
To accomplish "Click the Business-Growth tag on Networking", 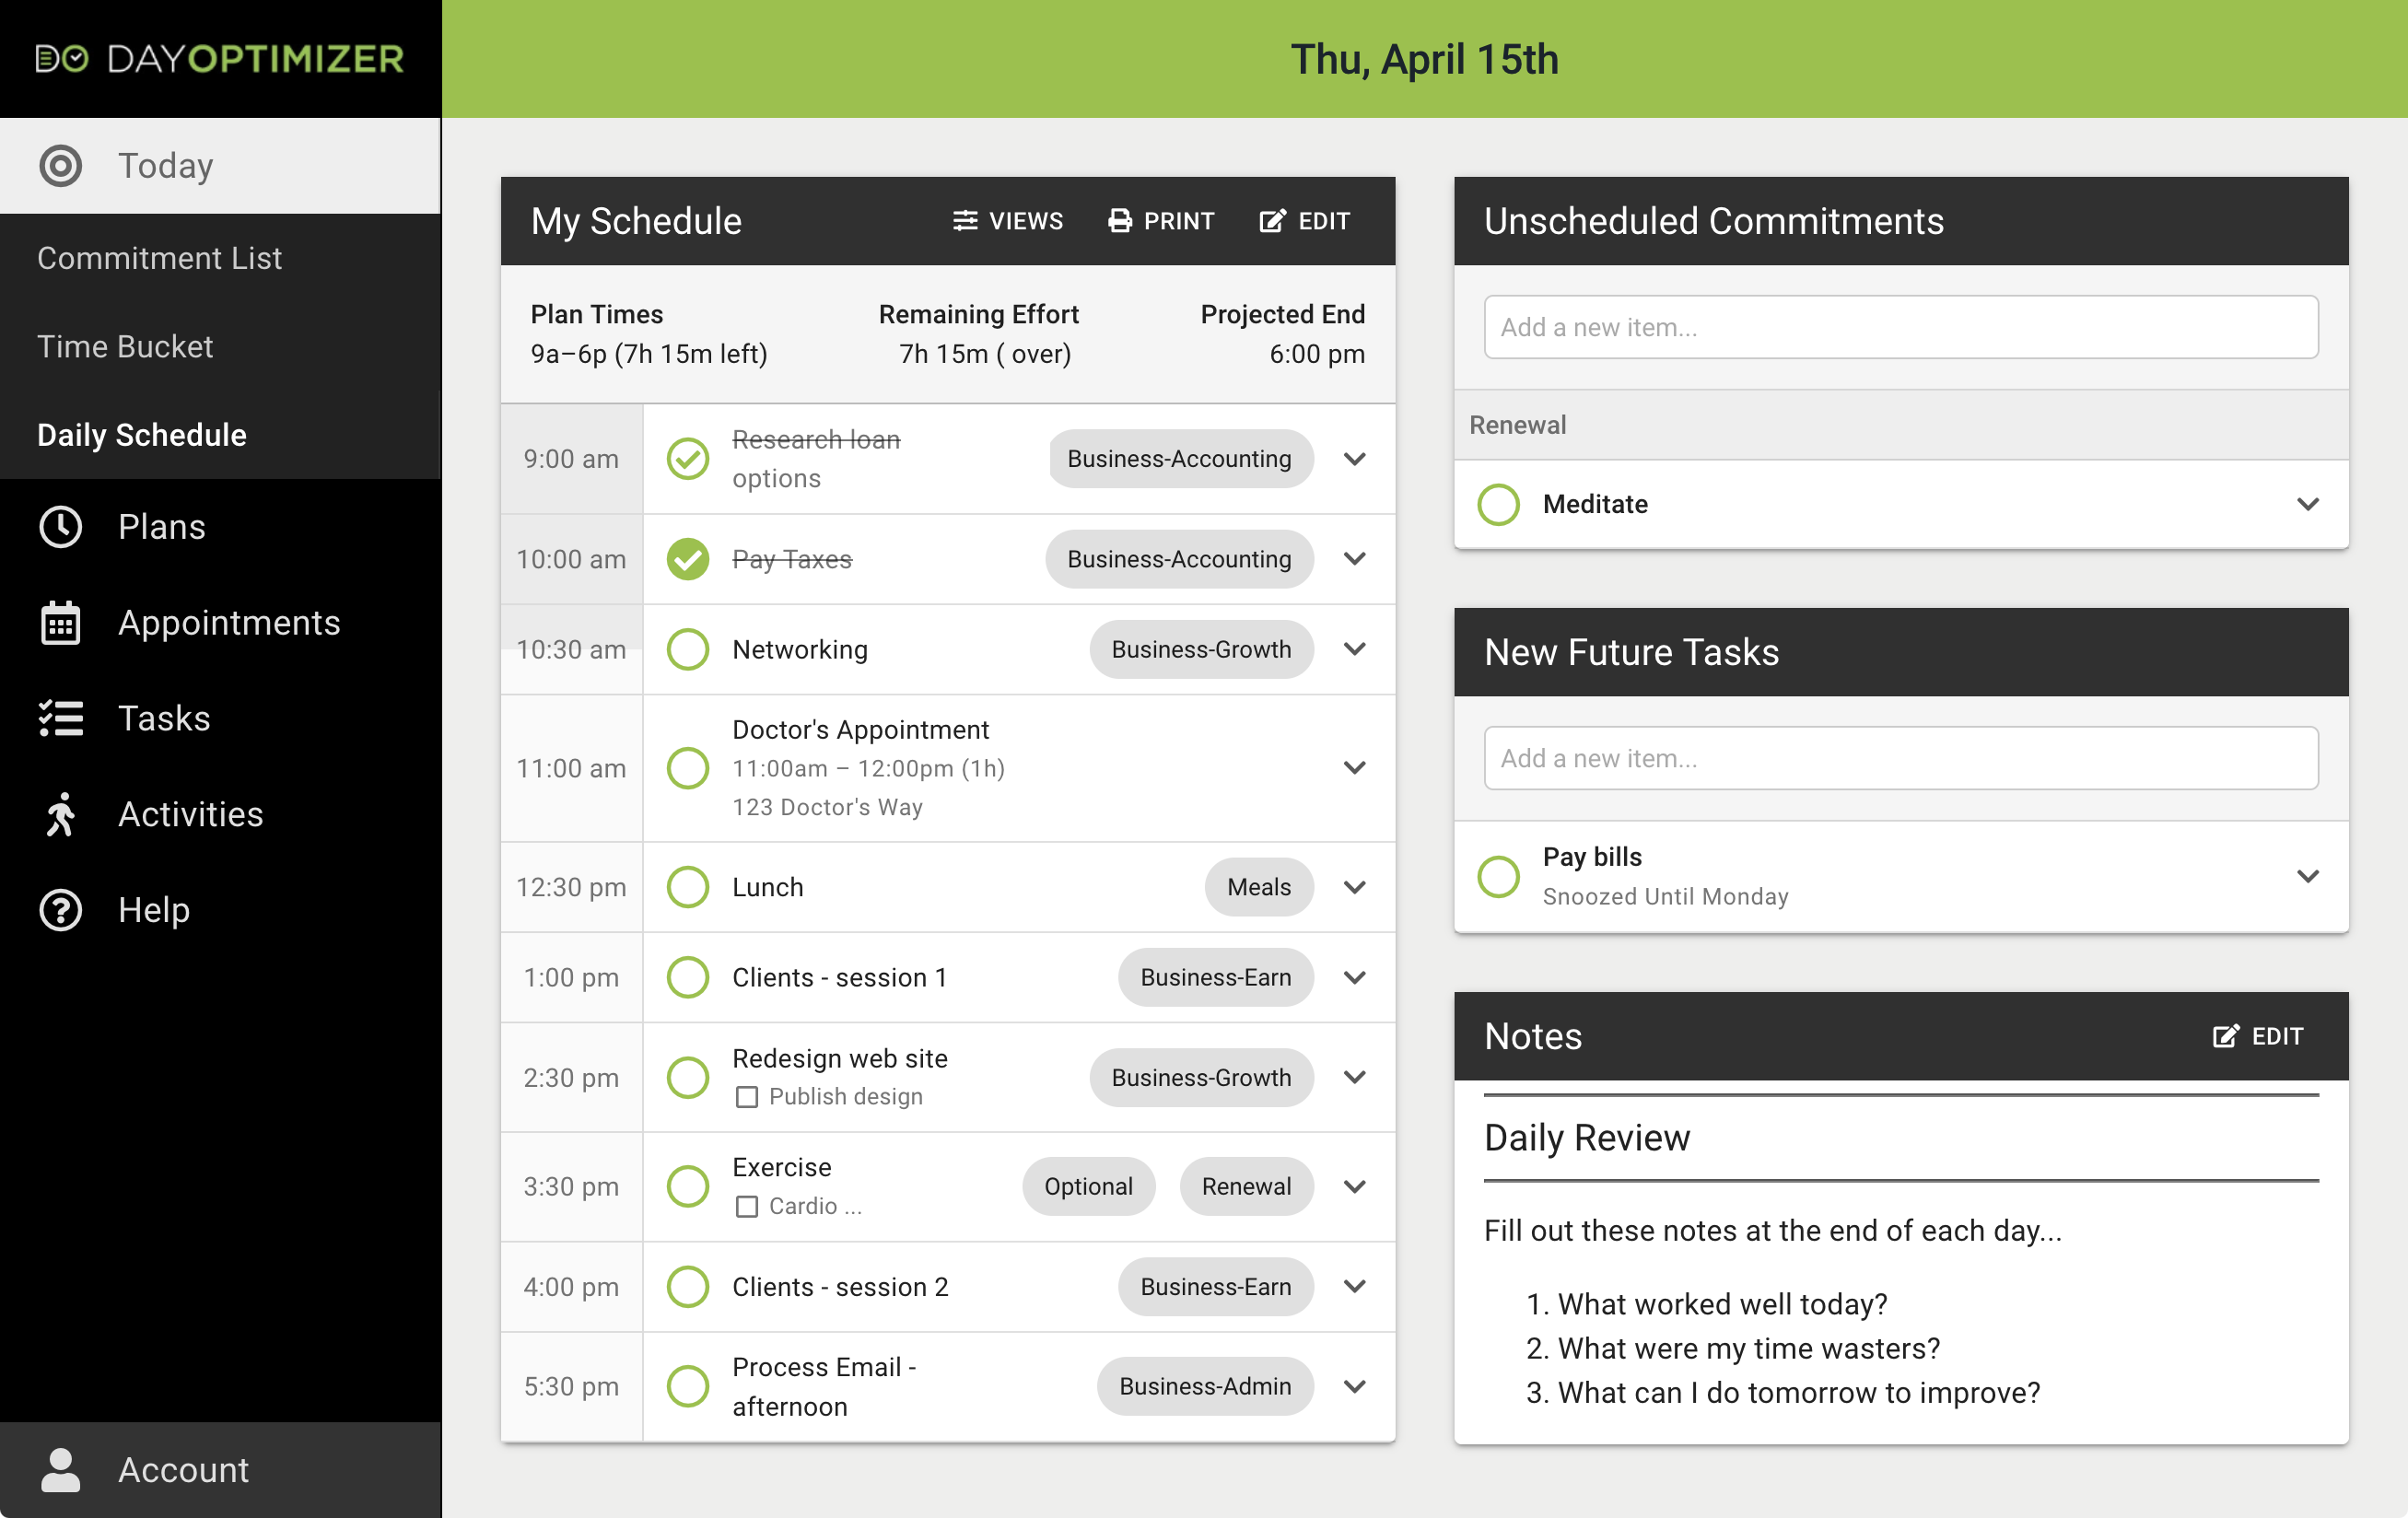I will tap(1200, 649).
